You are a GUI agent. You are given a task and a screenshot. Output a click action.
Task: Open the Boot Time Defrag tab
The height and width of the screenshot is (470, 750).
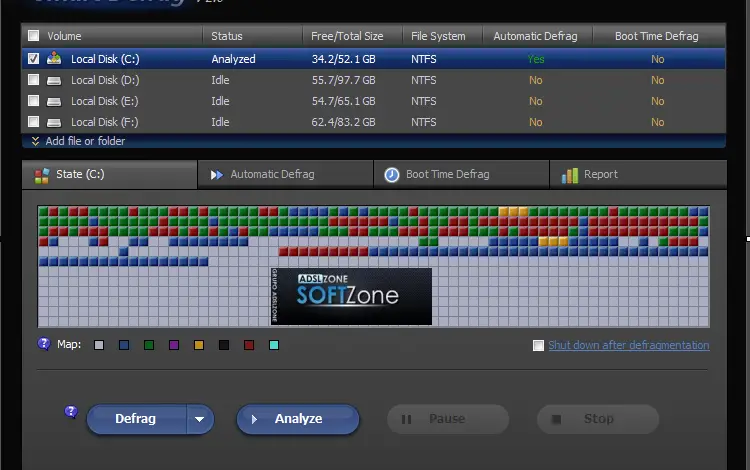tap(447, 174)
